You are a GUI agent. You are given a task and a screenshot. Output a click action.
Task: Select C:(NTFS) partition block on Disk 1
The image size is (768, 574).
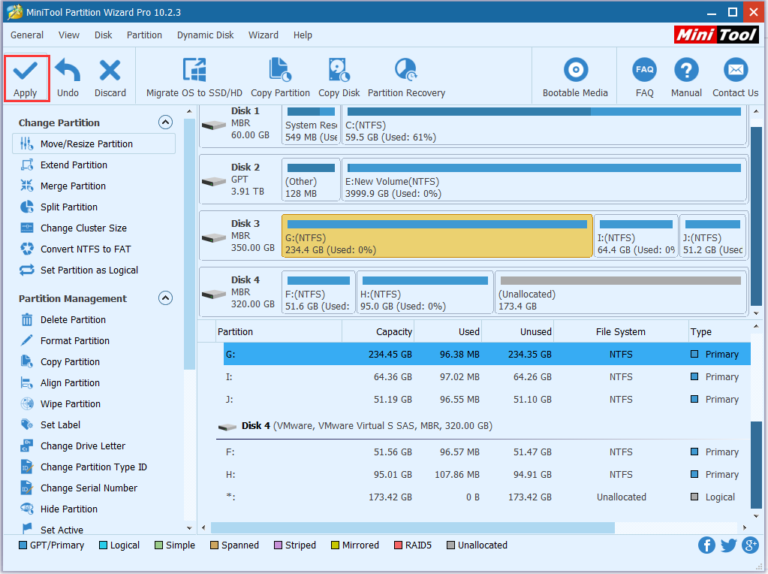544,124
